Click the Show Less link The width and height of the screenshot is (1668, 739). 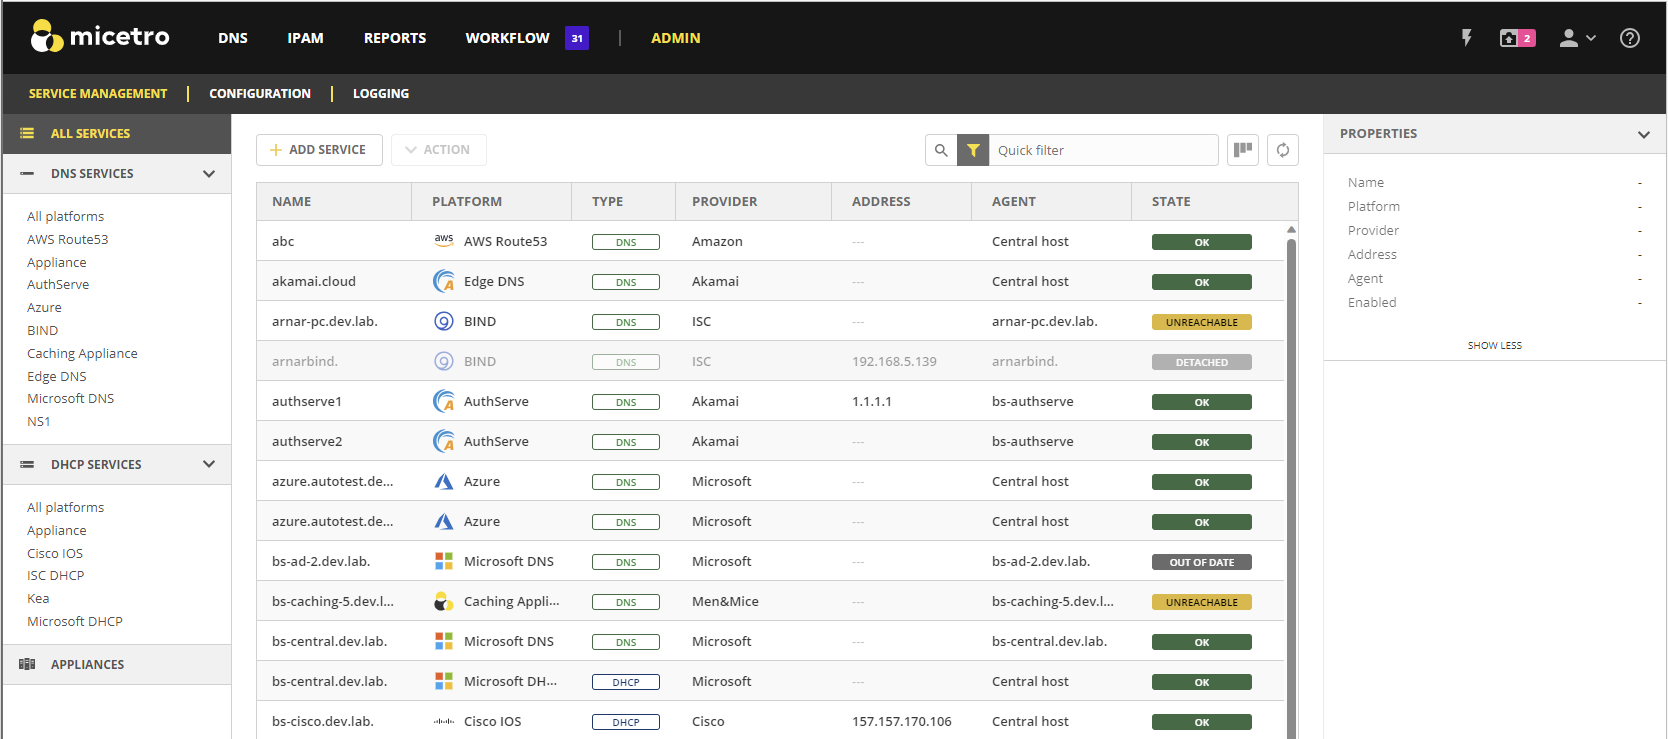click(x=1494, y=346)
